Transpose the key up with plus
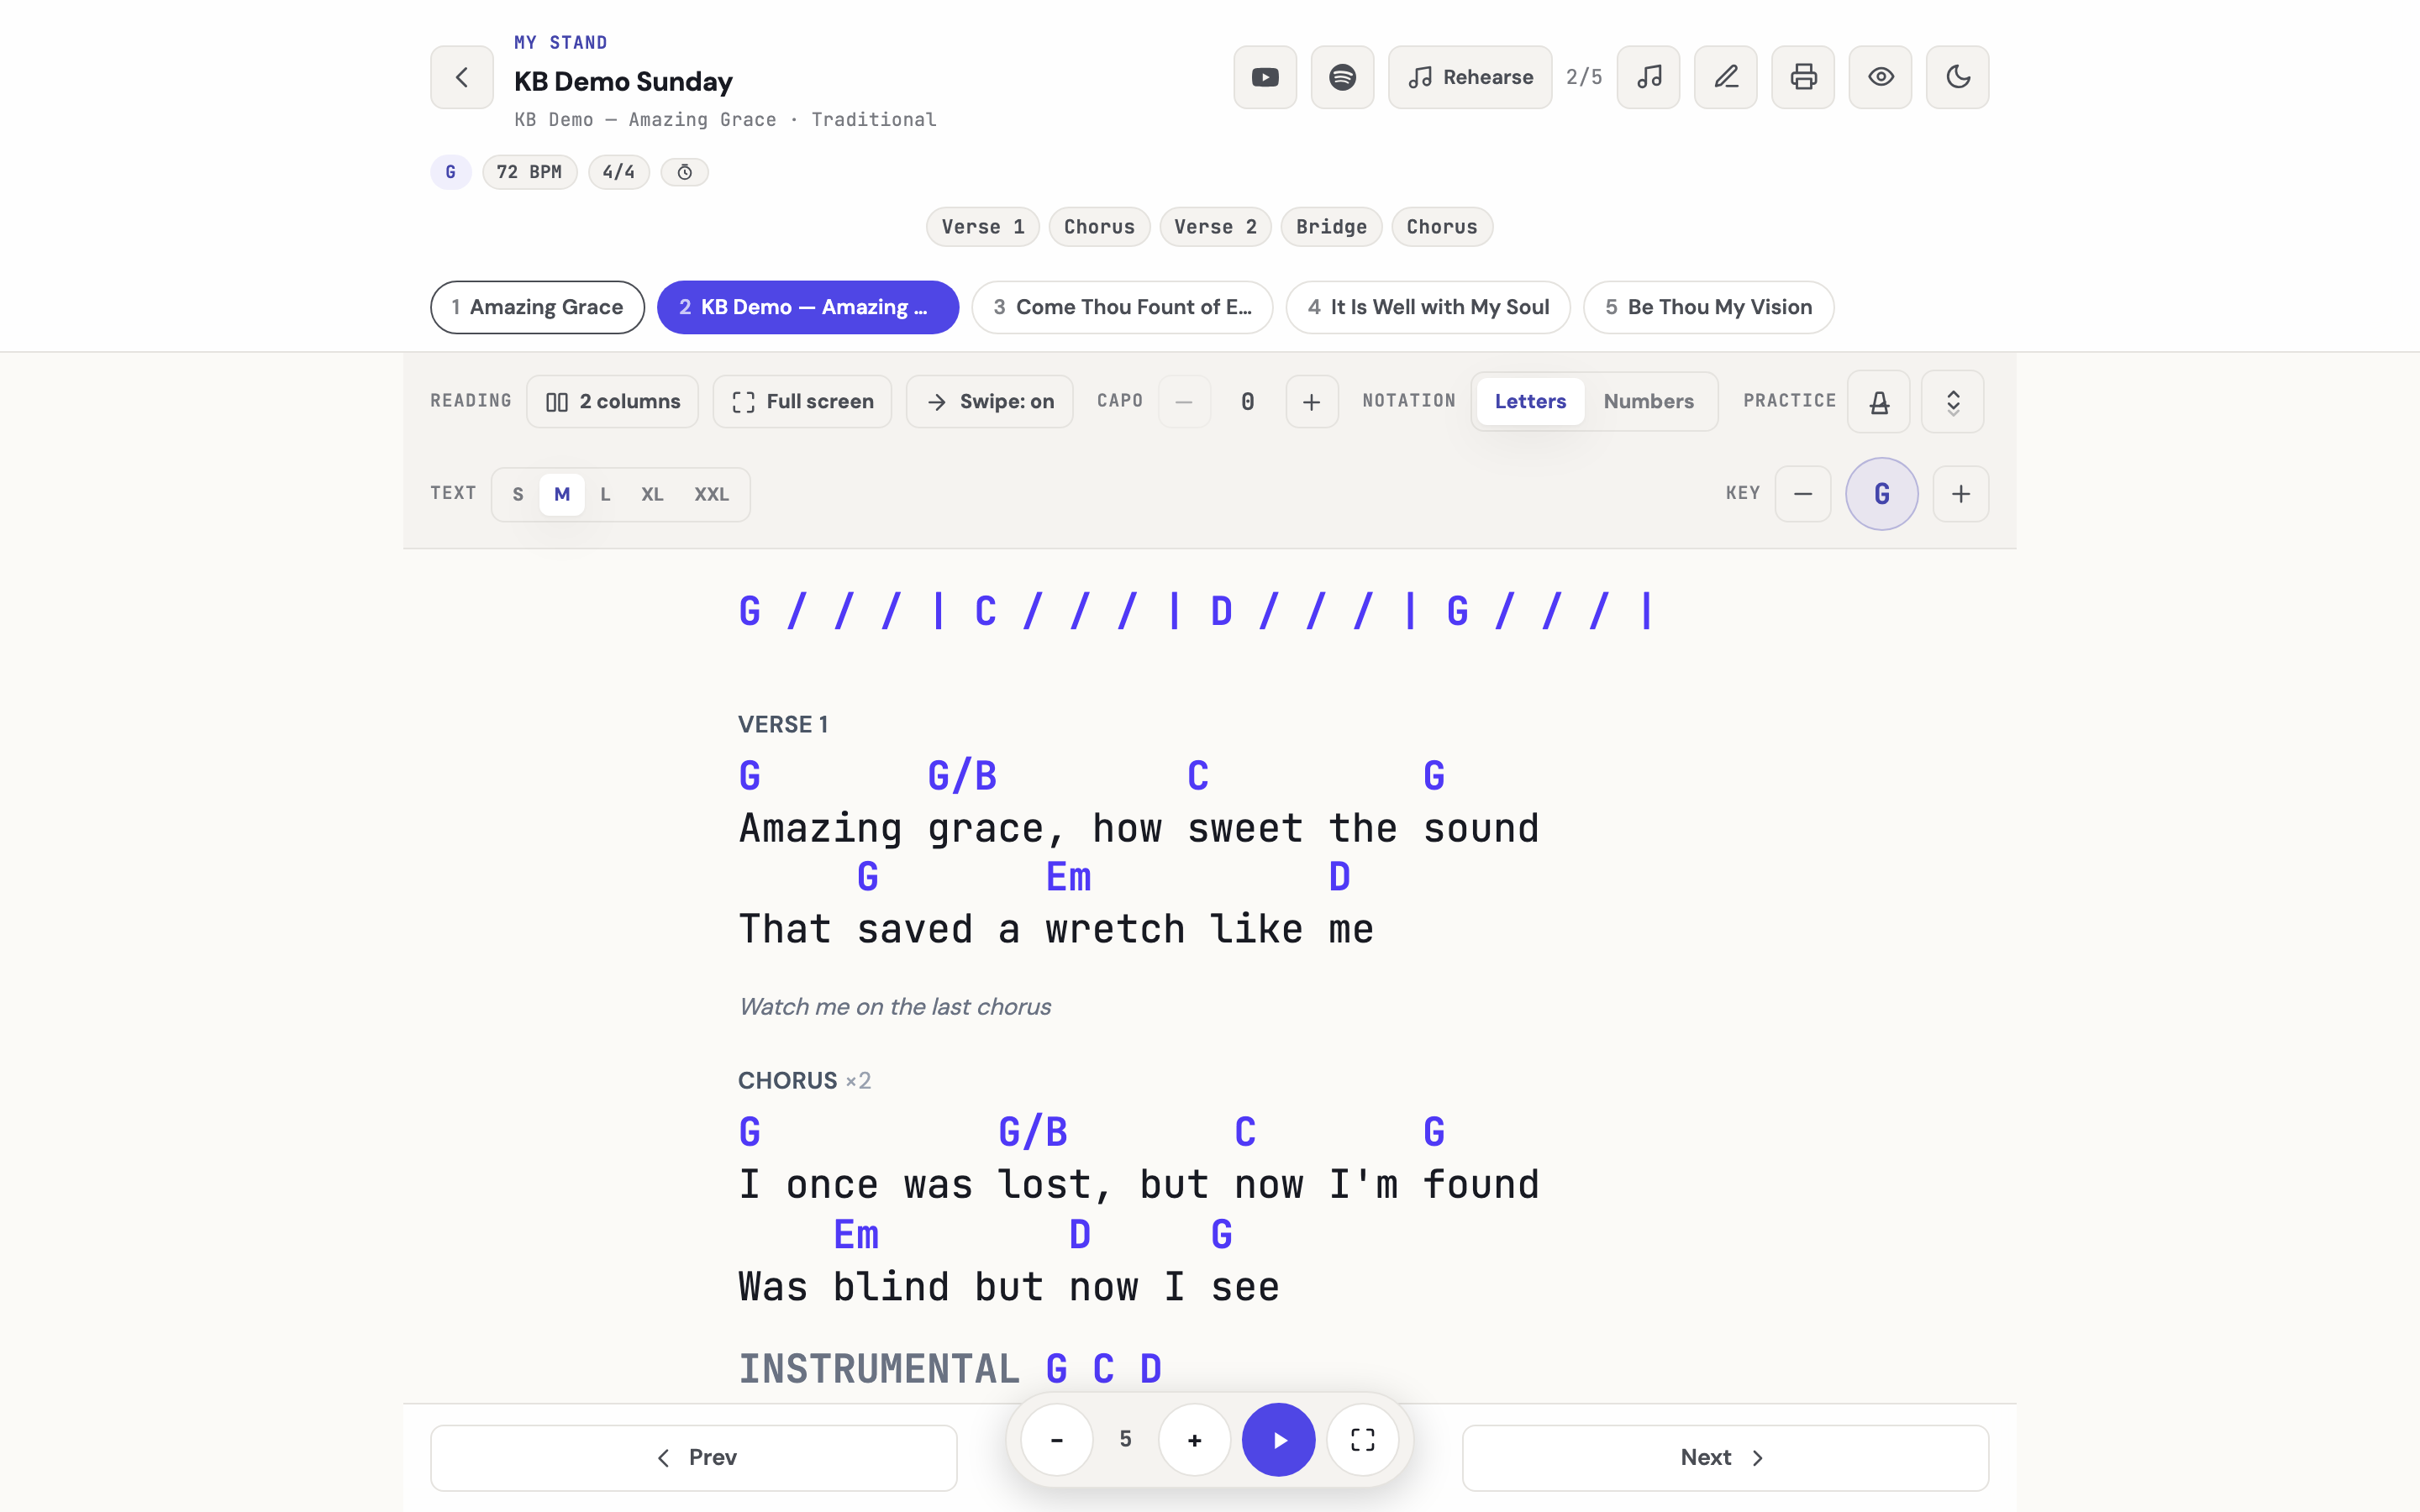This screenshot has height=1512, width=2420. [x=1960, y=494]
